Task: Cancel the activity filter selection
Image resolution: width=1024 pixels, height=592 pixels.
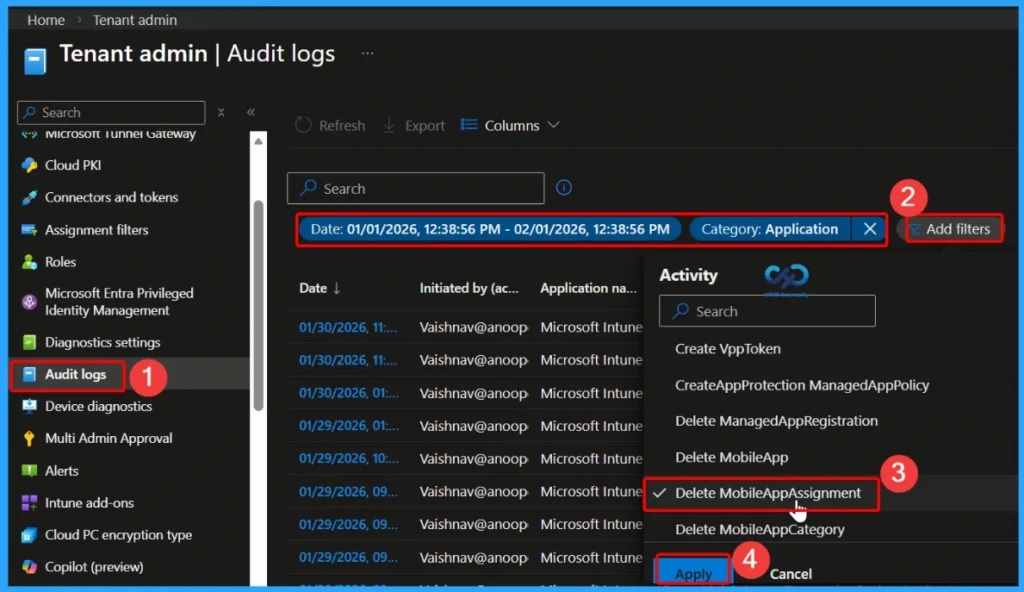Action: point(790,574)
